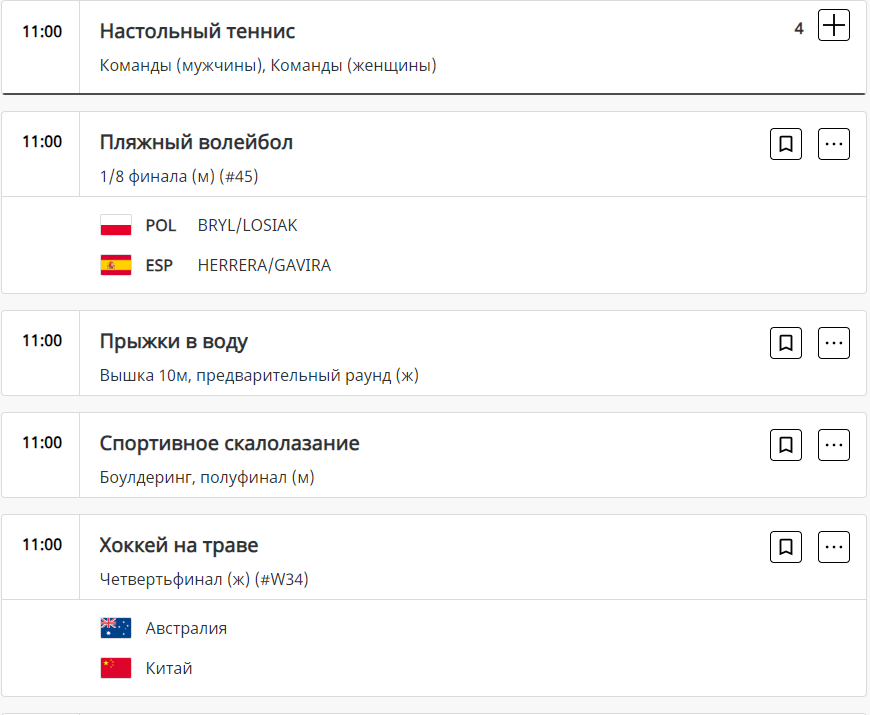Open the Пляжный волейбол event title
Screen dimensions: 870x715
(196, 142)
